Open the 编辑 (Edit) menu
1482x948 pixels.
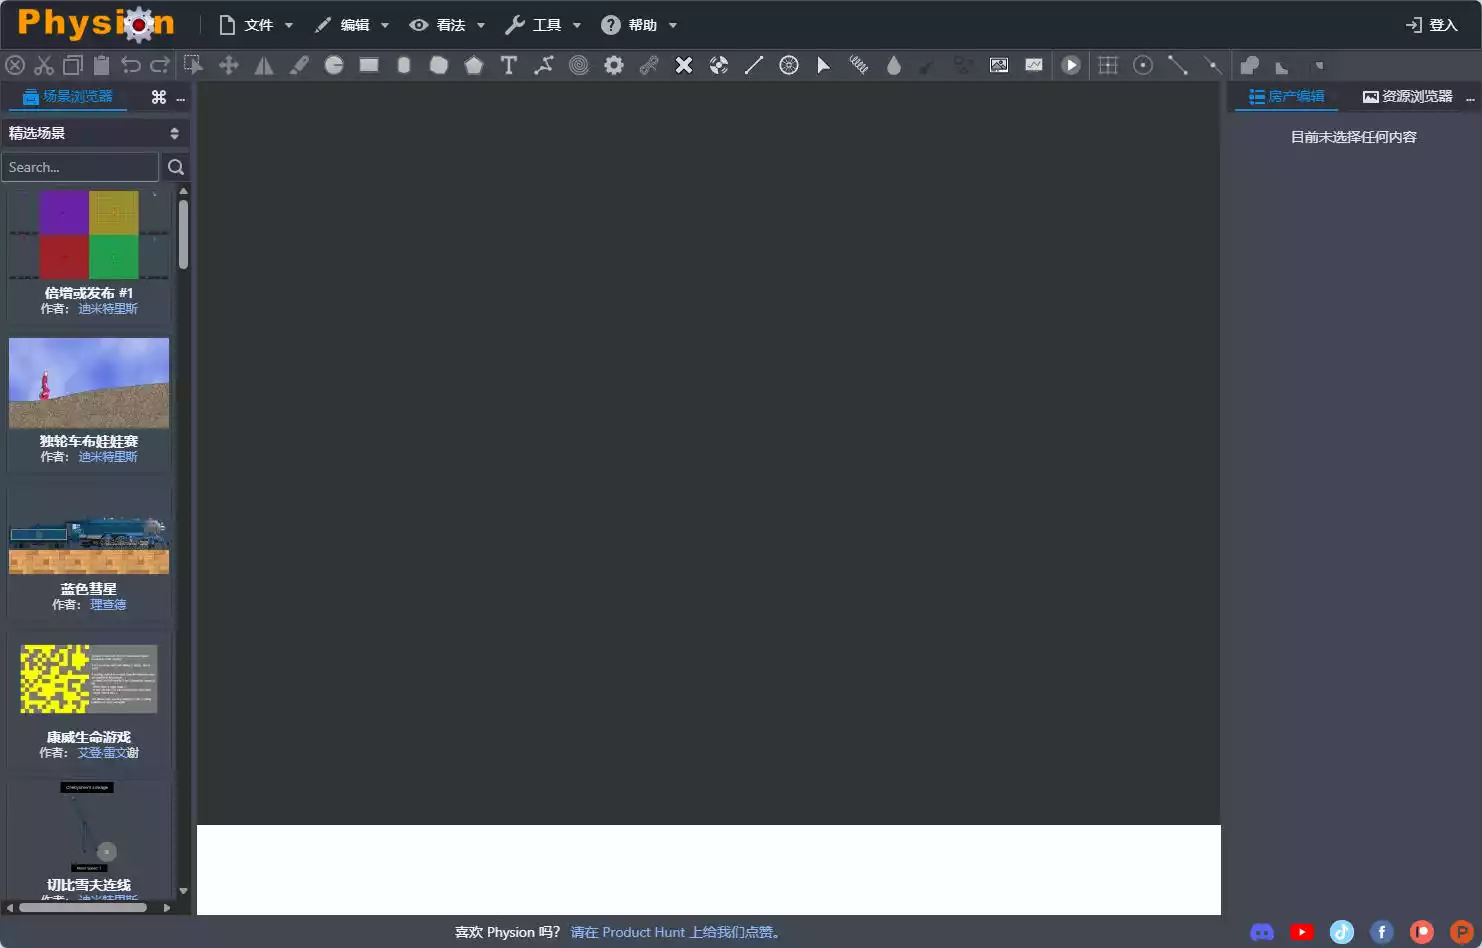click(352, 25)
